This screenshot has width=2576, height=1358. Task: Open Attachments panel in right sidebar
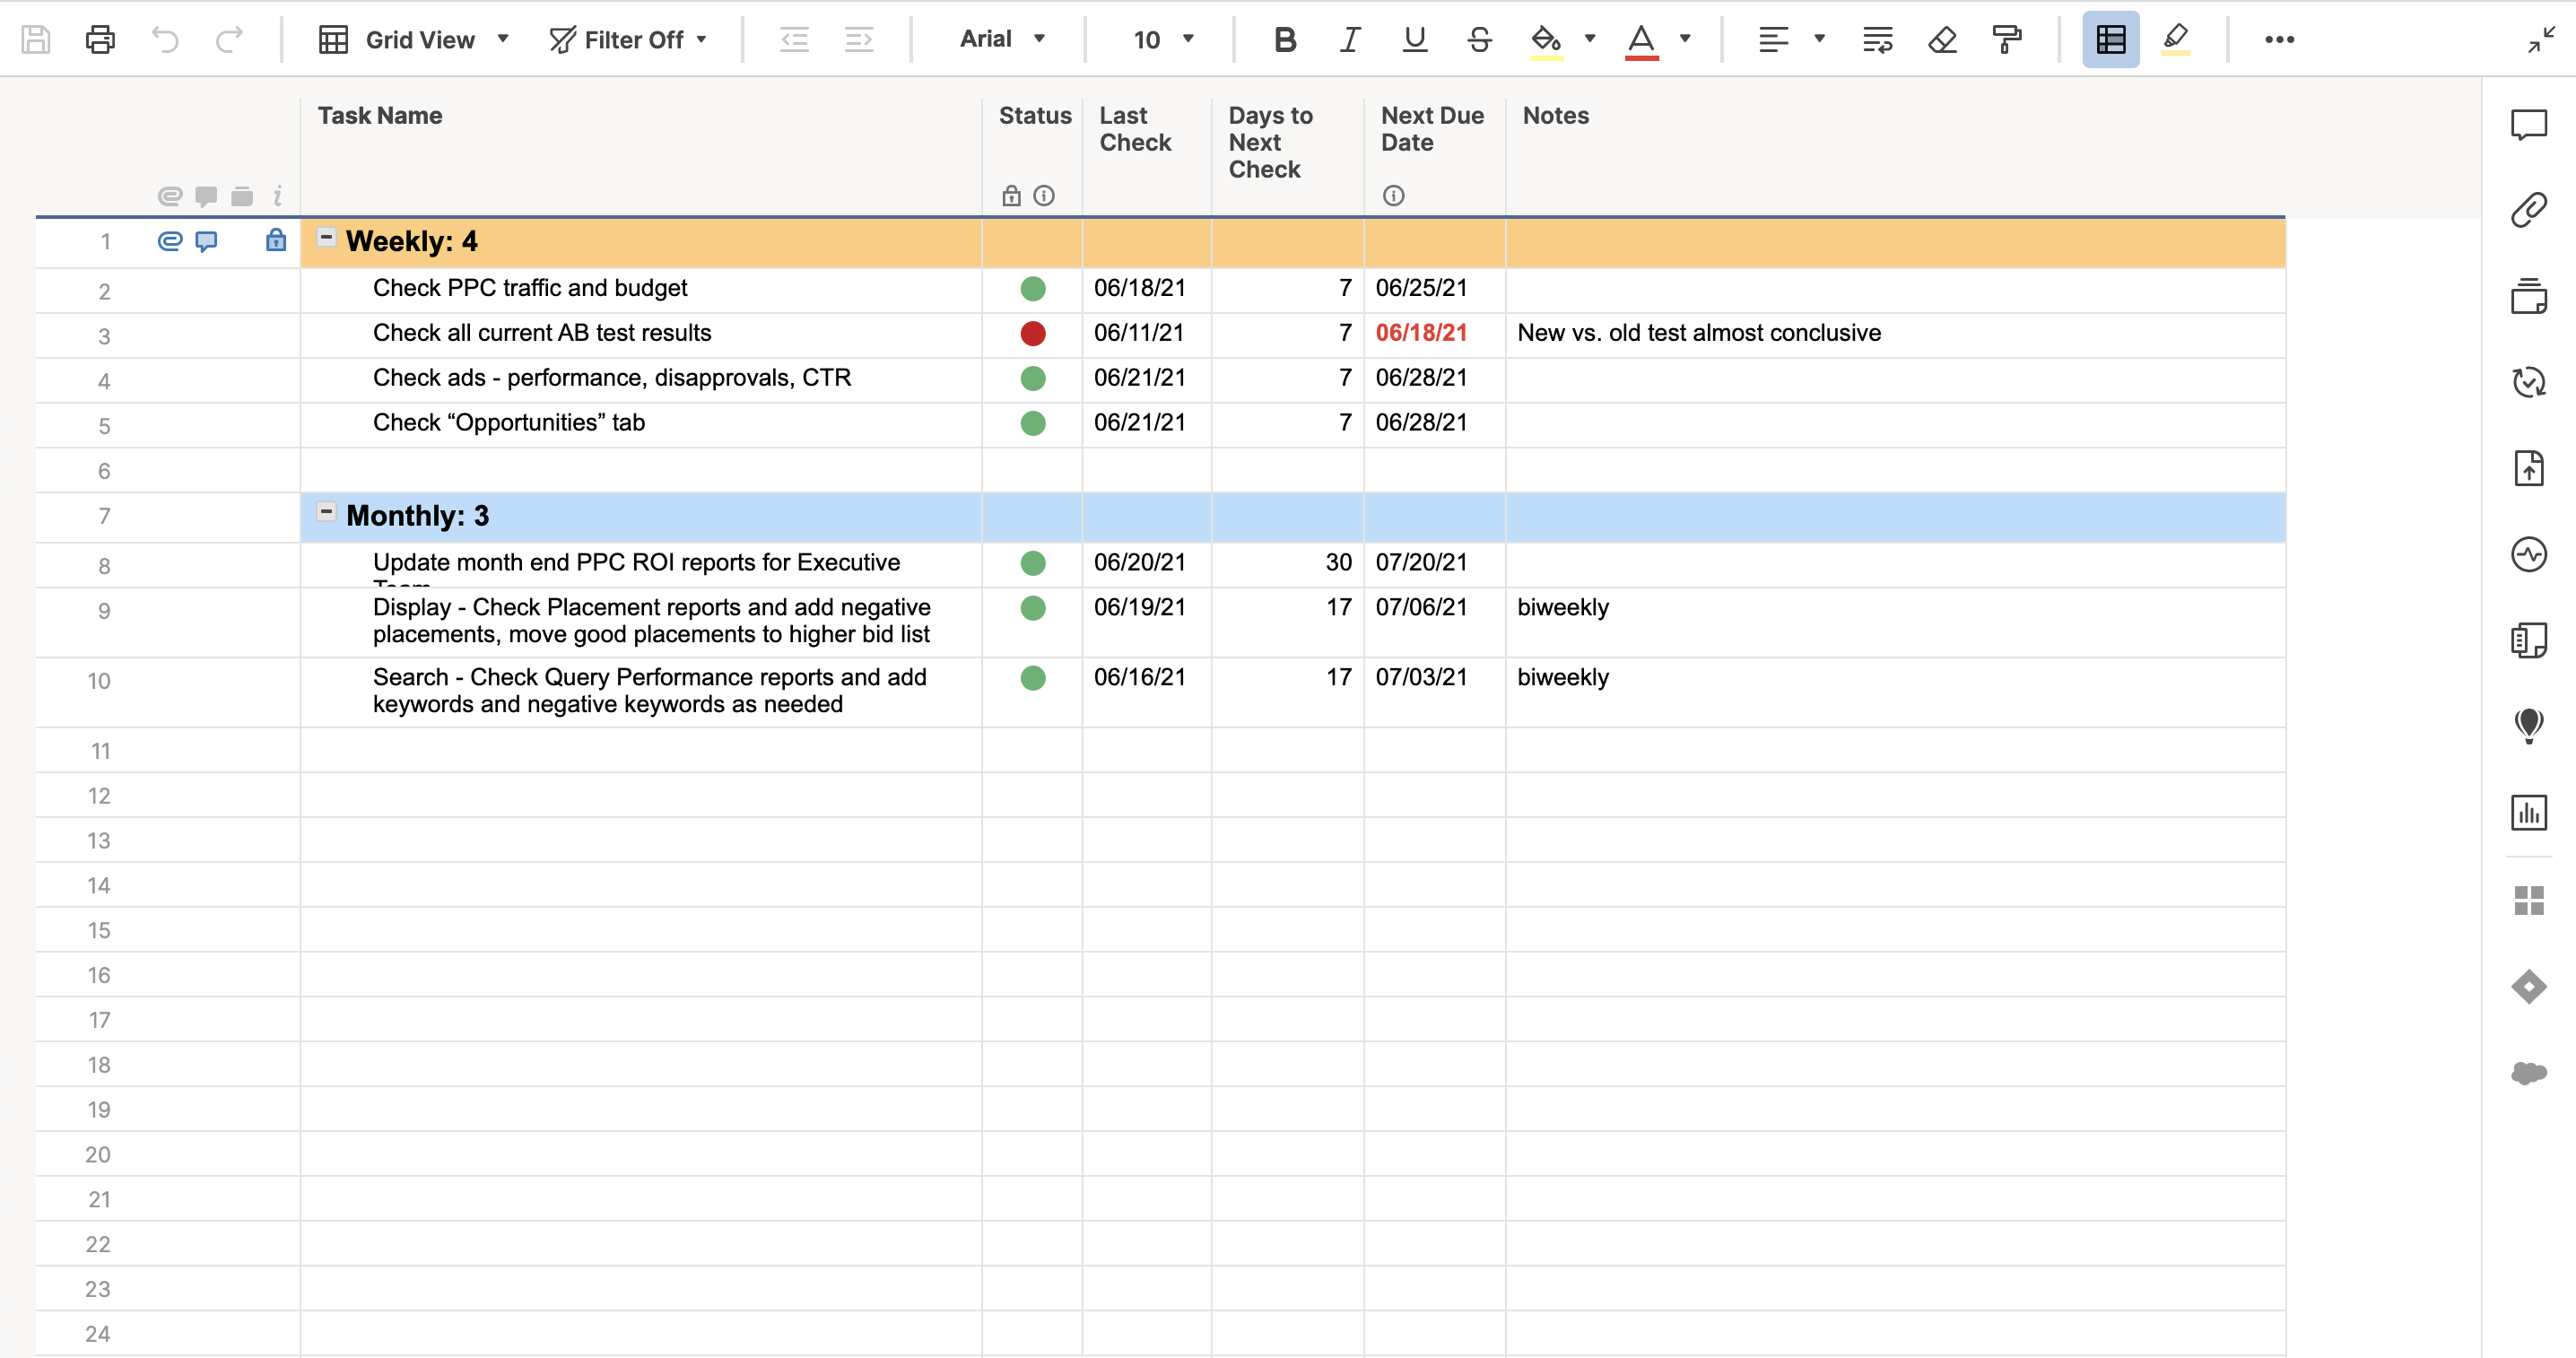2528,210
